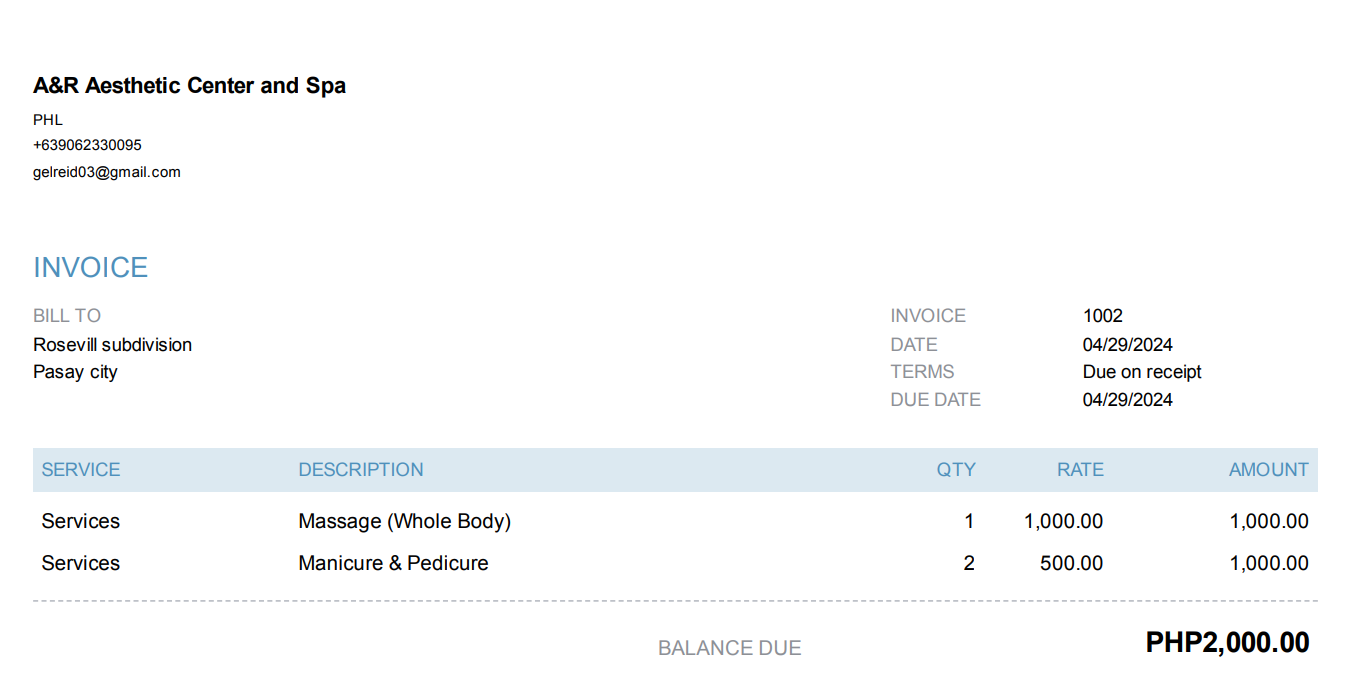Click the BALANCE DUE label
The height and width of the screenshot is (683, 1354).
(x=729, y=648)
